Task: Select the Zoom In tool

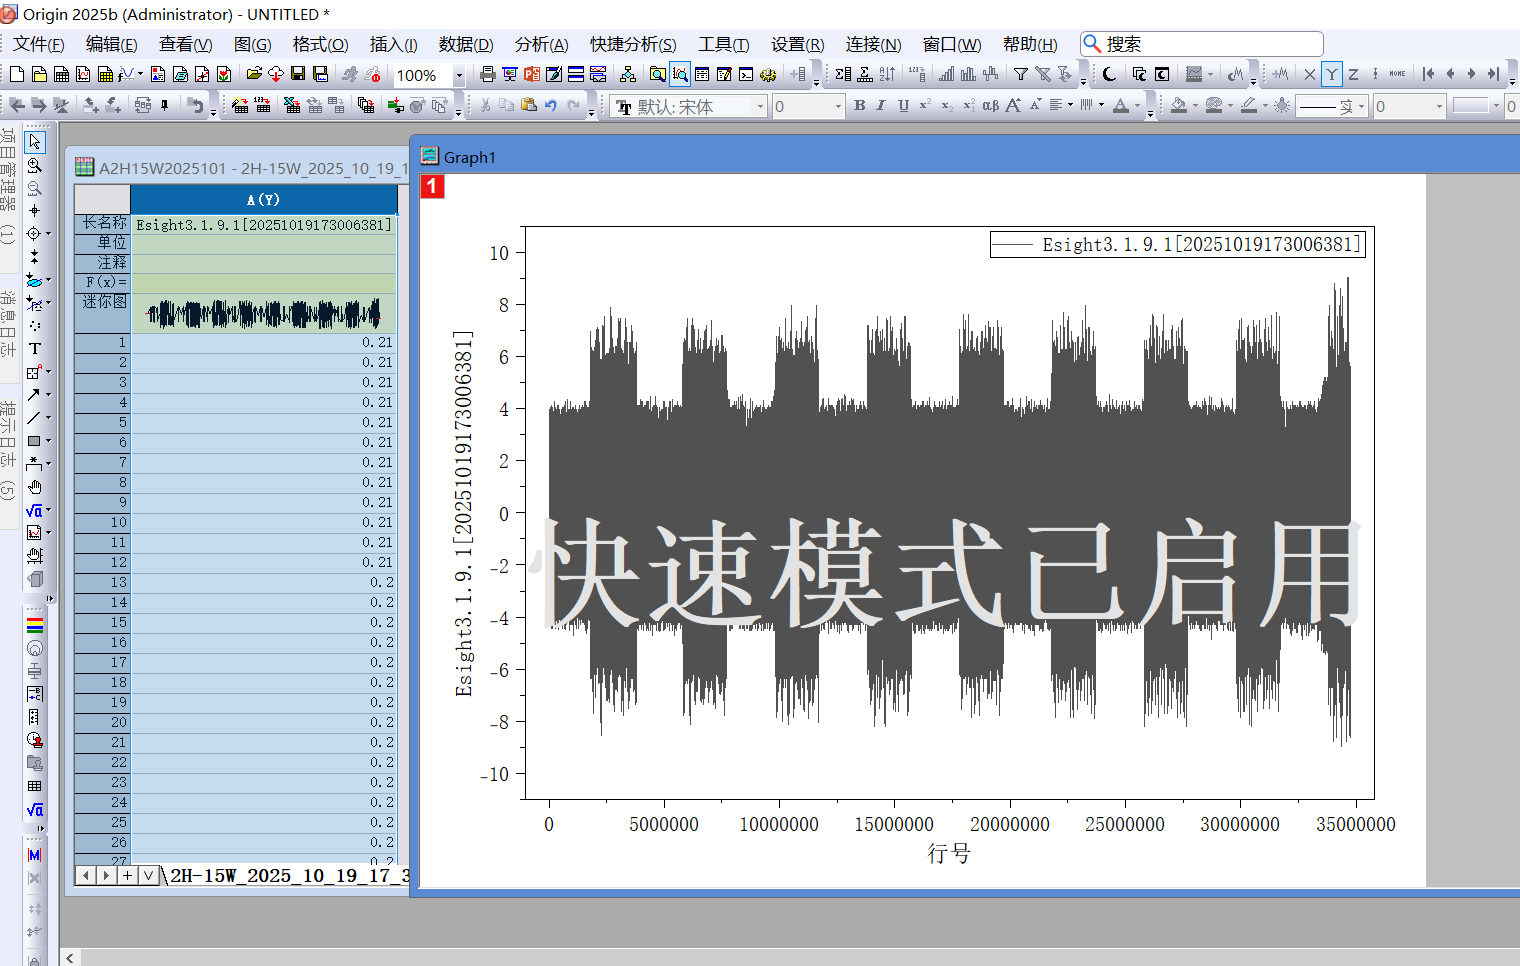Action: (x=34, y=166)
